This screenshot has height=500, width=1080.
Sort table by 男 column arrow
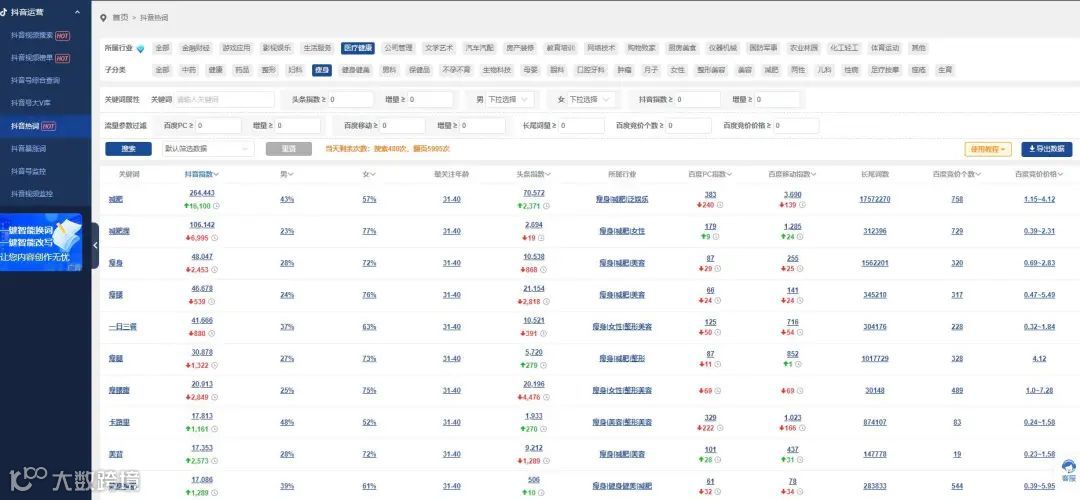coord(291,175)
